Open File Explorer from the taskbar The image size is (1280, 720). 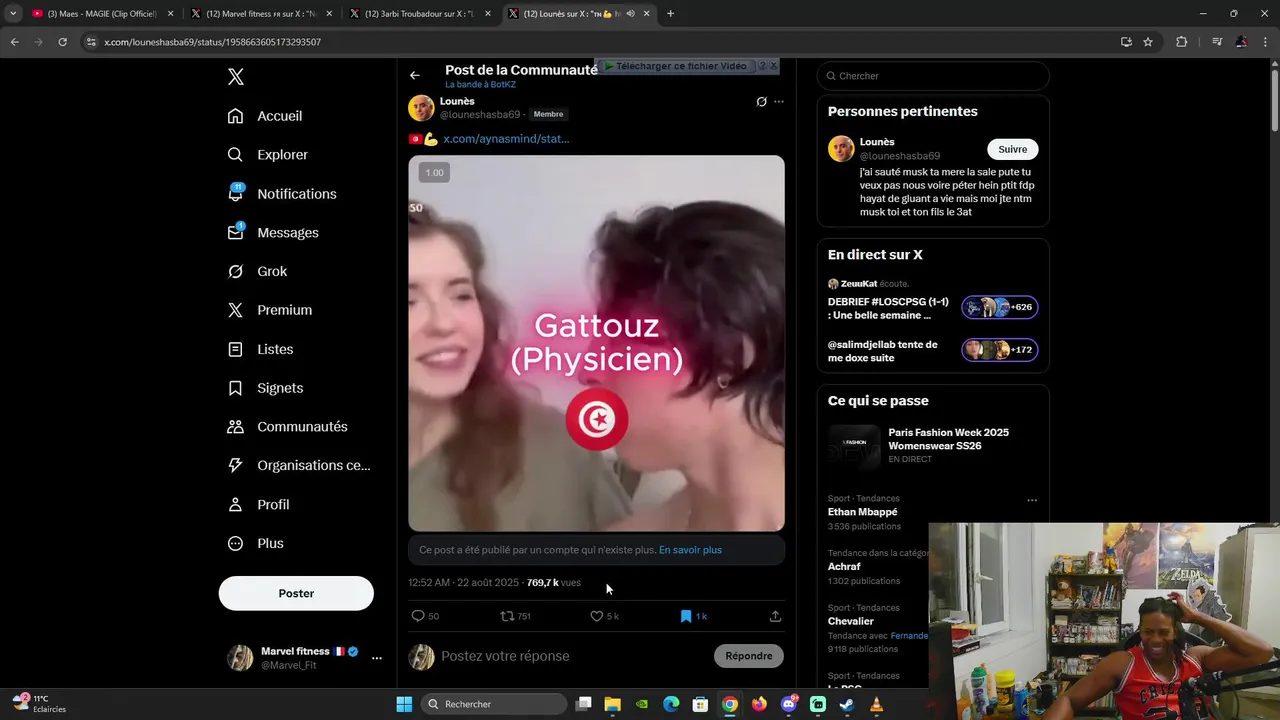pos(613,704)
